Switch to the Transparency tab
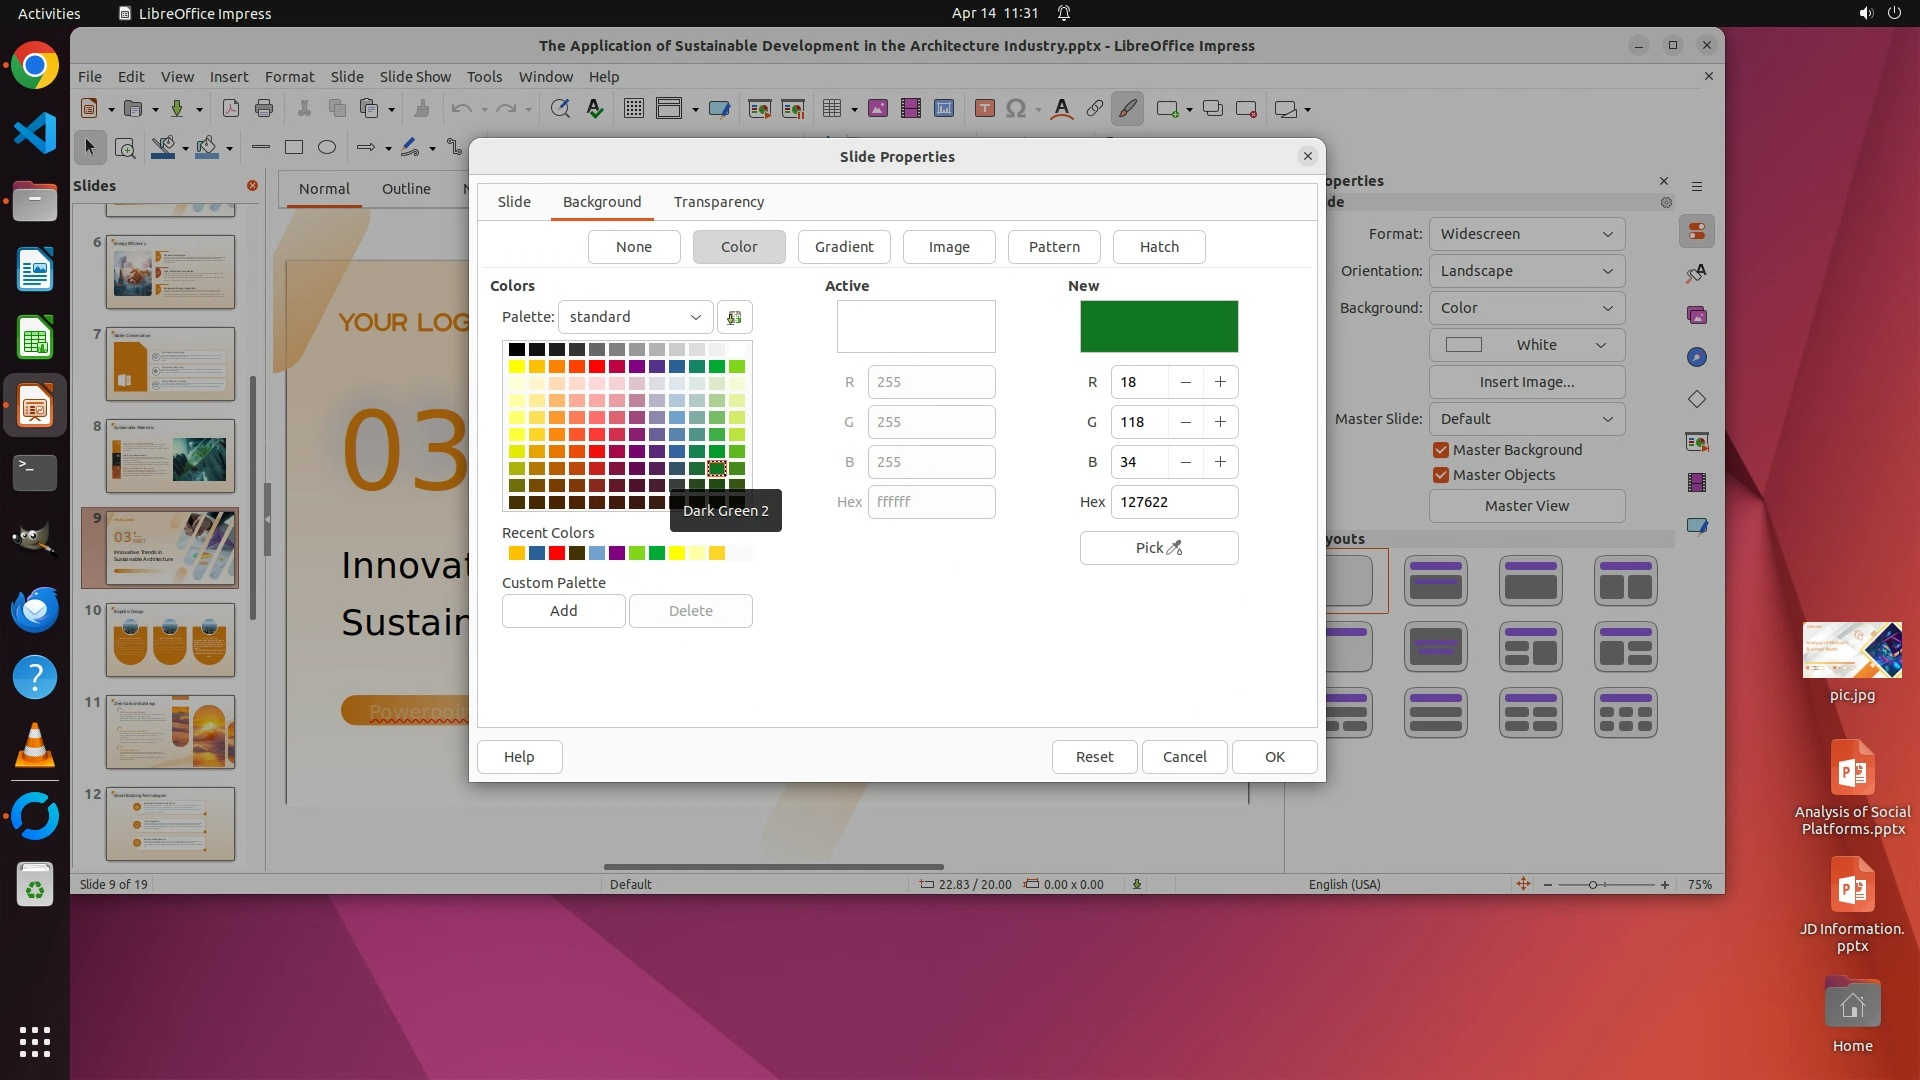 pyautogui.click(x=718, y=202)
